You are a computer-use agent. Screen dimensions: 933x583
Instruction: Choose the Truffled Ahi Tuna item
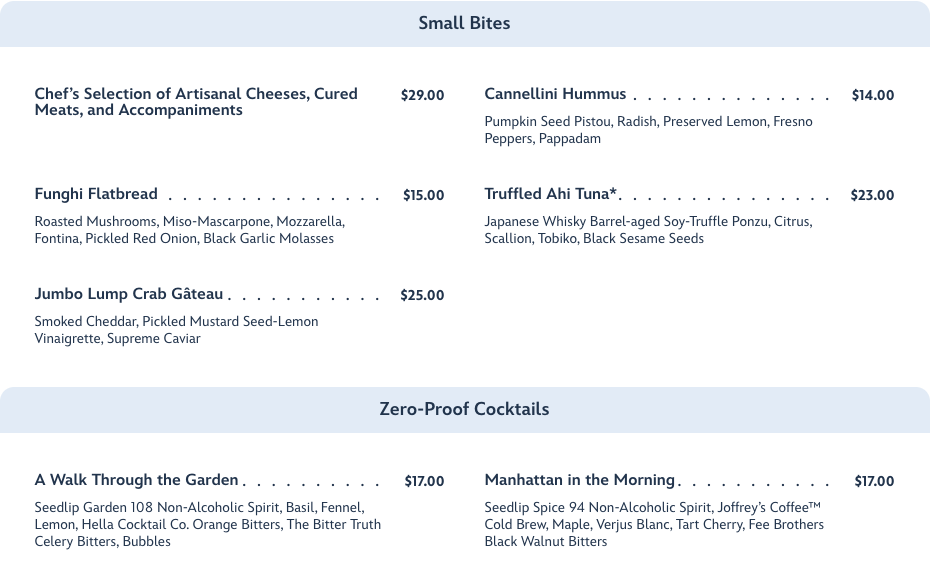click(551, 194)
